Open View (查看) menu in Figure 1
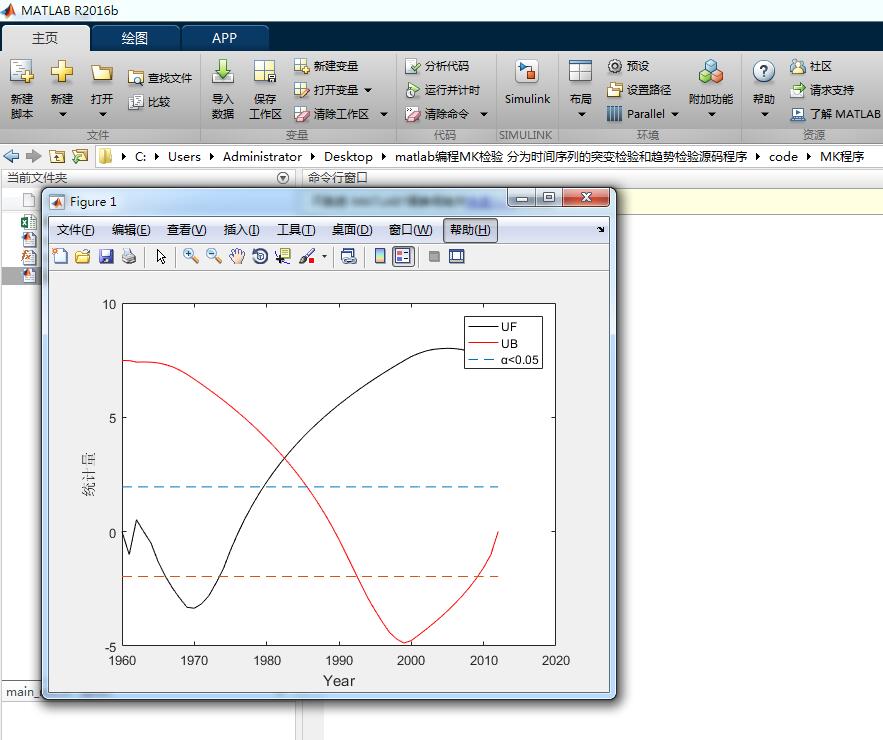The image size is (883, 740). (x=186, y=230)
